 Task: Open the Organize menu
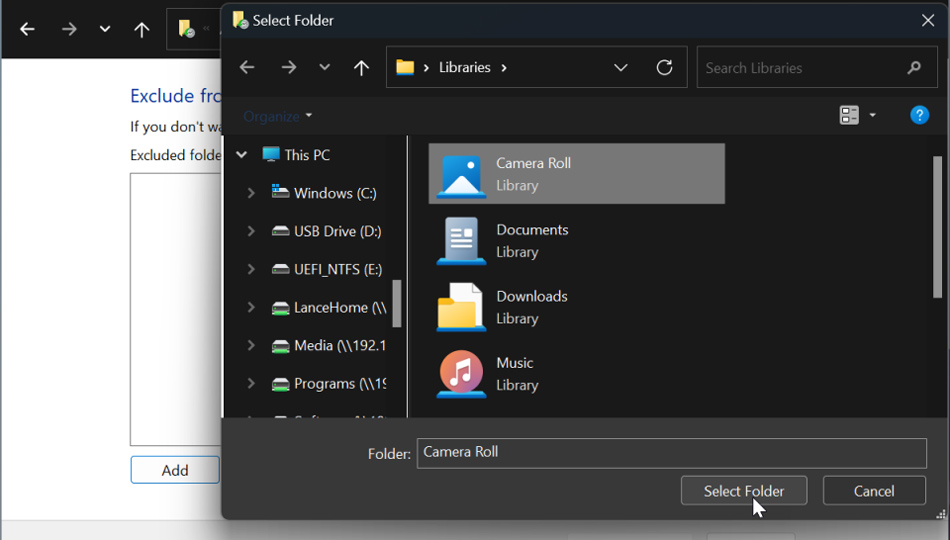[x=277, y=116]
